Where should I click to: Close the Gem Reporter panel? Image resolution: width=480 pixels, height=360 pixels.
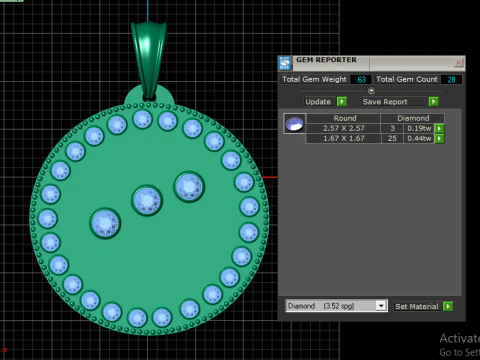coord(458,62)
